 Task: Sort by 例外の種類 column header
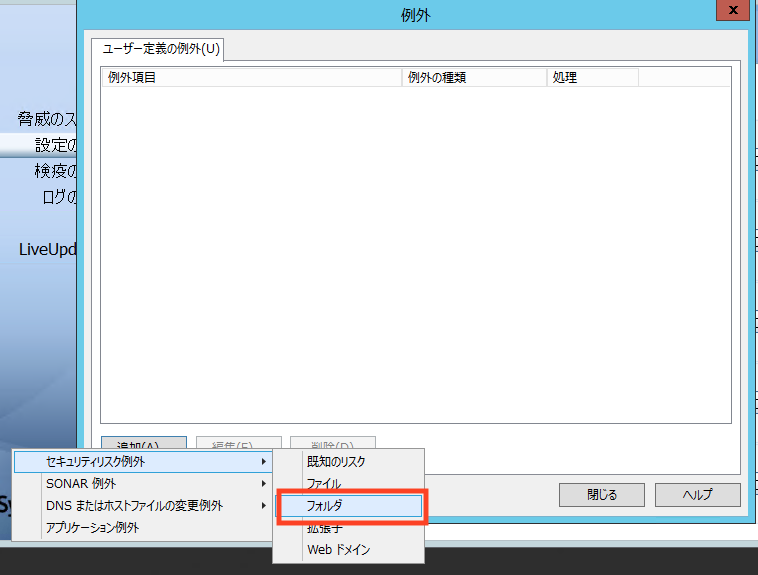pos(473,77)
